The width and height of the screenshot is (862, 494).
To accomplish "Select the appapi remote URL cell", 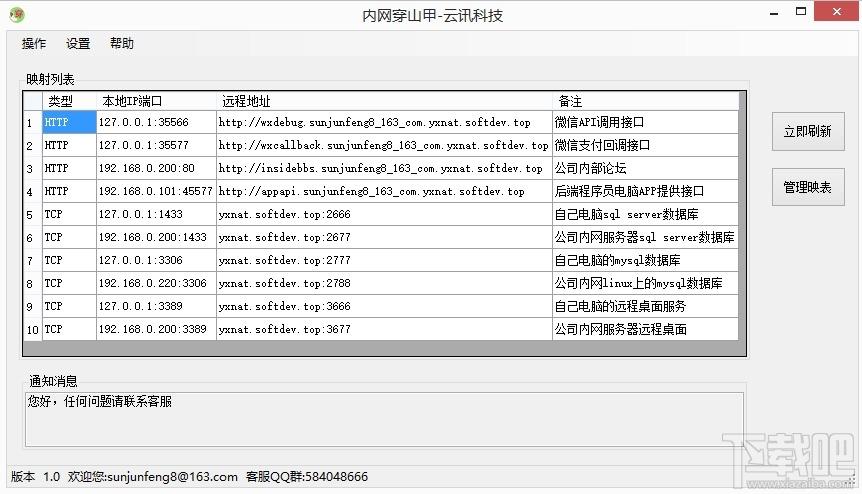I will [x=384, y=191].
